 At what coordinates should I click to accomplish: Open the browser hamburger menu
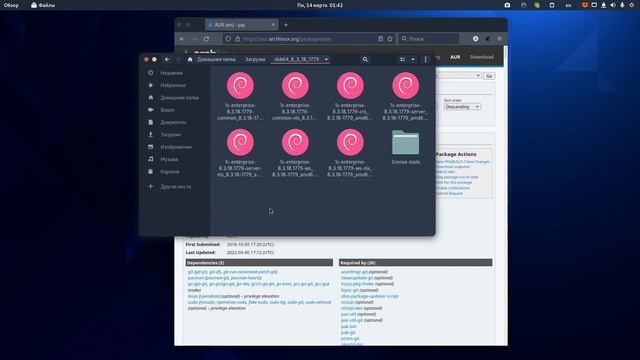pos(500,39)
